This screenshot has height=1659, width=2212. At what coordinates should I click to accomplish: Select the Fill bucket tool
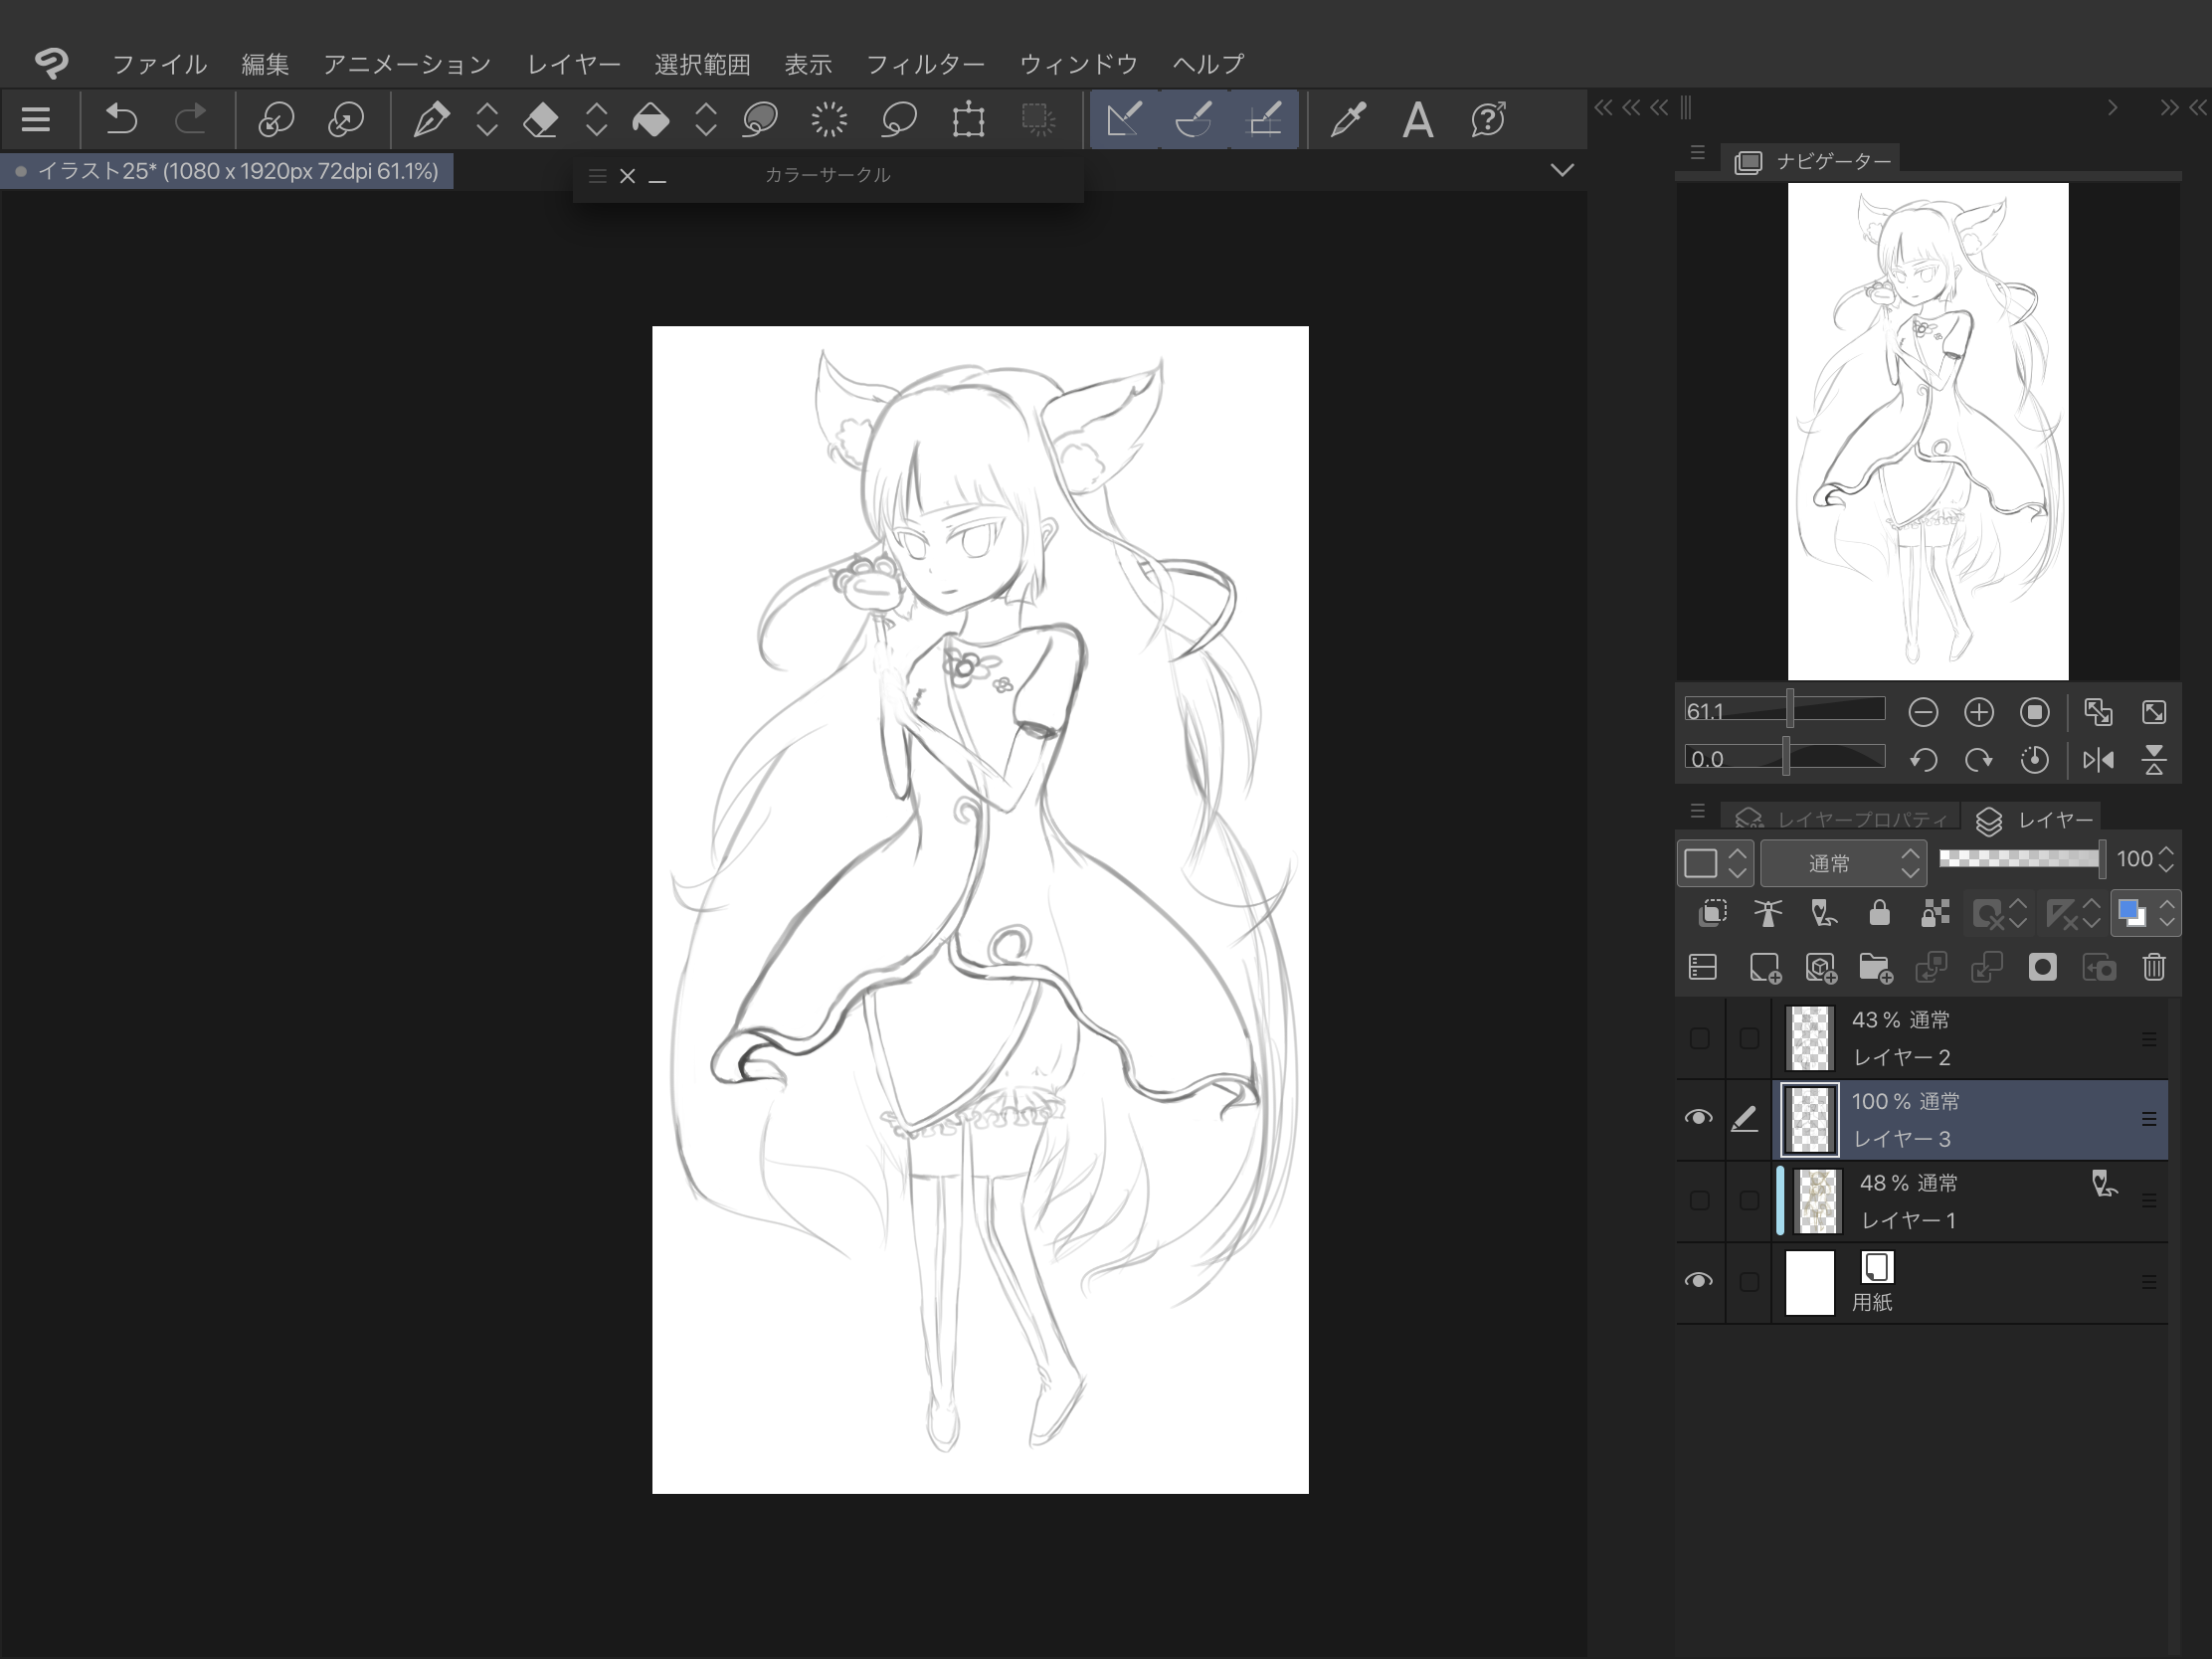[651, 120]
